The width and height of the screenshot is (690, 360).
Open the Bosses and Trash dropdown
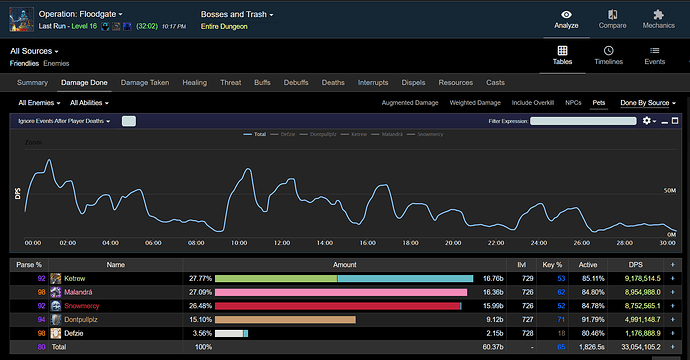coord(237,14)
